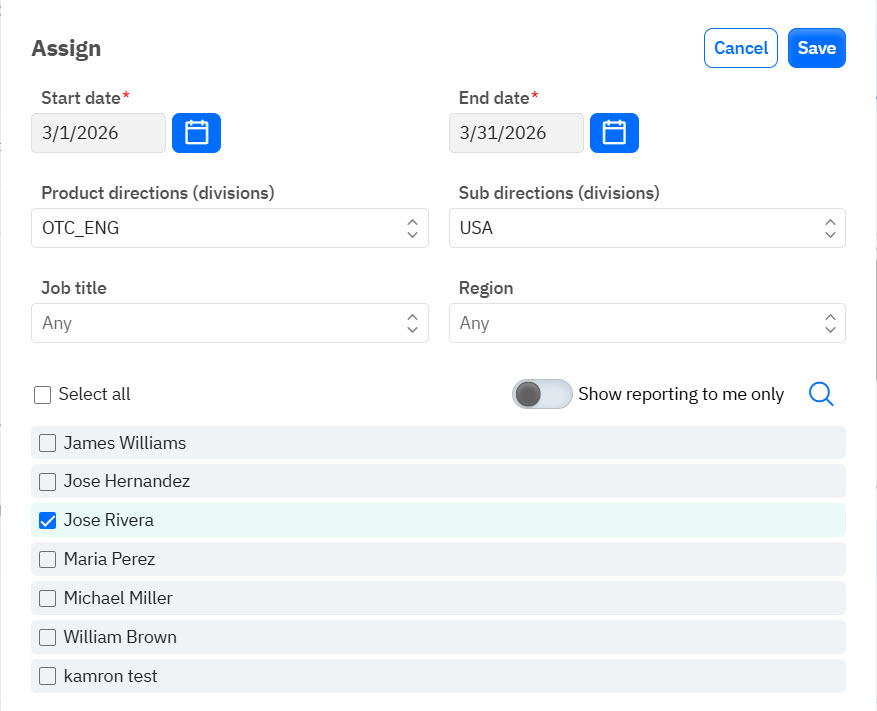Check the kamron test checkbox
877x711 pixels.
(x=47, y=676)
